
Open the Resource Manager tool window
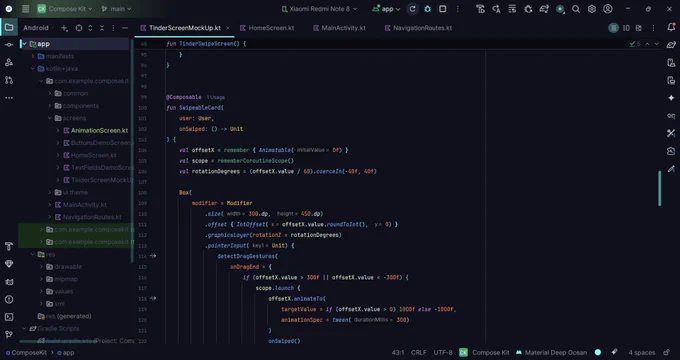9,62
